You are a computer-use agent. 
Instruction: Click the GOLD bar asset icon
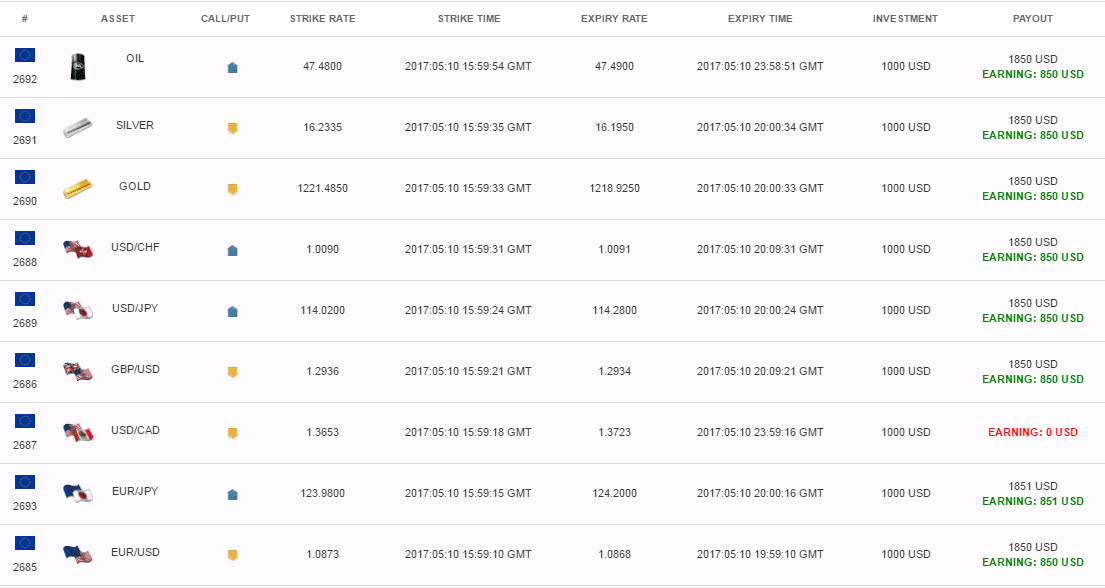[78, 189]
